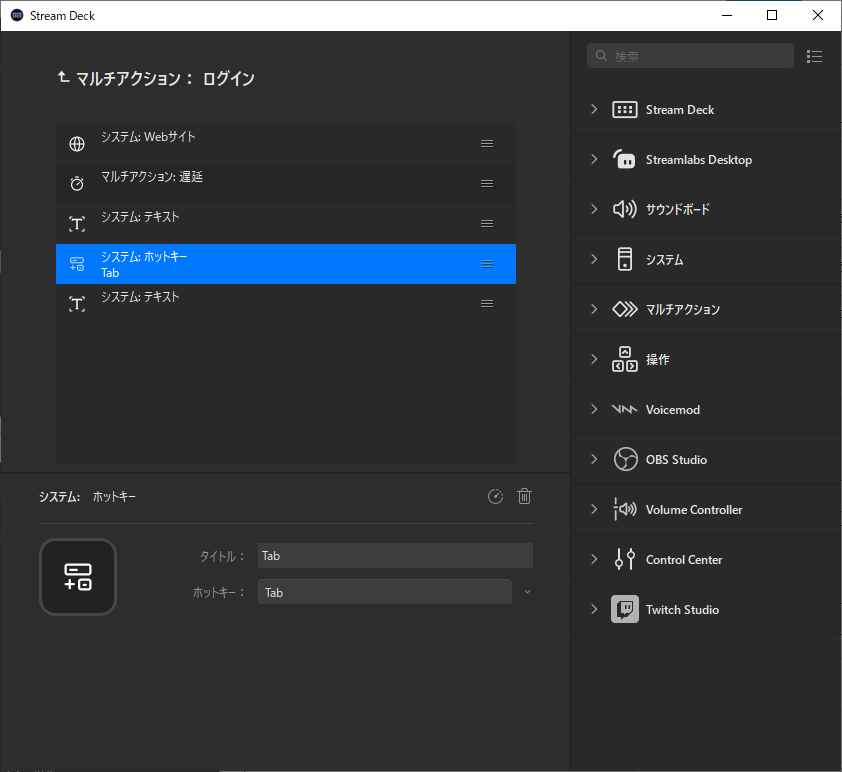The width and height of the screenshot is (842, 772).
Task: Expand the Stream Deck category chevron
Action: [x=594, y=109]
